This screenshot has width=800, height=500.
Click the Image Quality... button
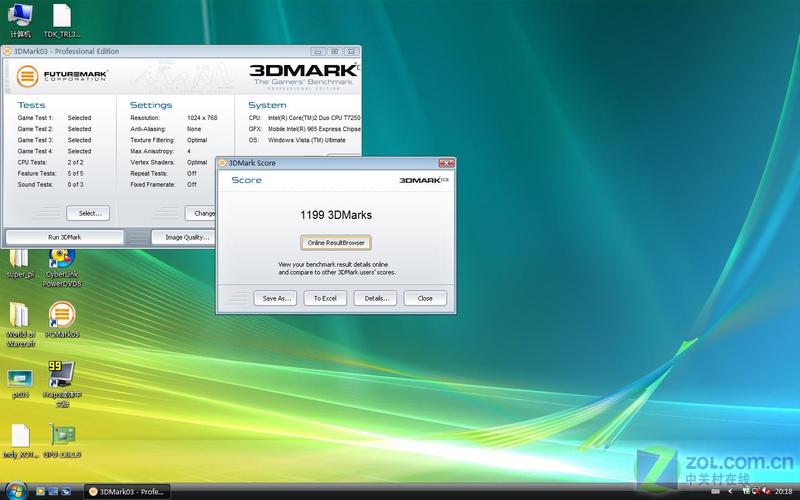(184, 237)
